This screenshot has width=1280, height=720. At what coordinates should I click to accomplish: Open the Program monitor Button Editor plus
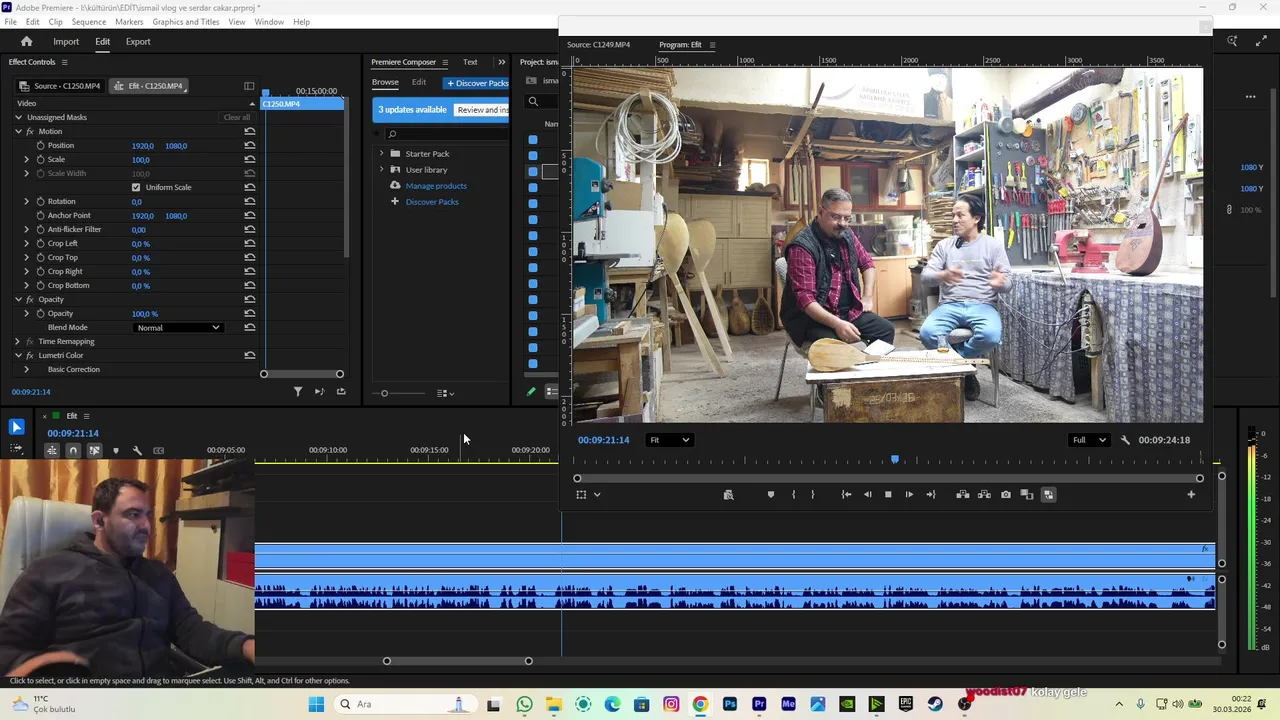click(x=1191, y=494)
